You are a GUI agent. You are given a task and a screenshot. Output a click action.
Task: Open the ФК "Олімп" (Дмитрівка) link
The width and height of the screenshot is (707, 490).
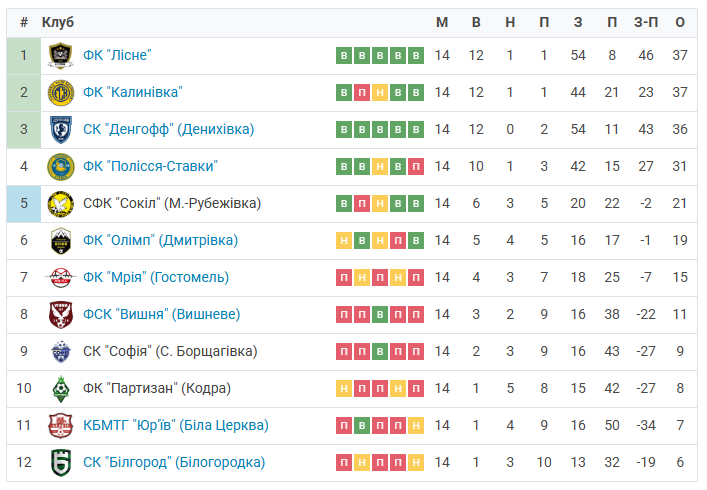pyautogui.click(x=161, y=240)
